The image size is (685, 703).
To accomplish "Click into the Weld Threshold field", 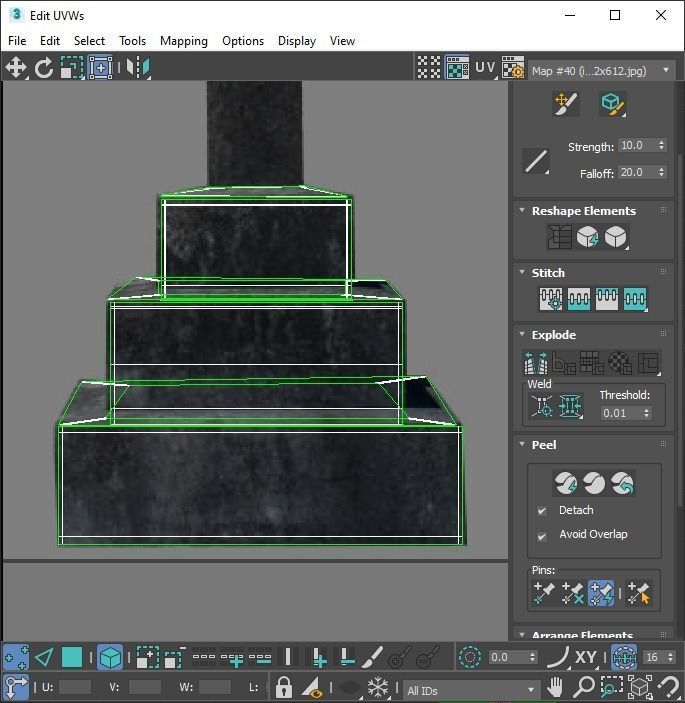I will click(621, 413).
